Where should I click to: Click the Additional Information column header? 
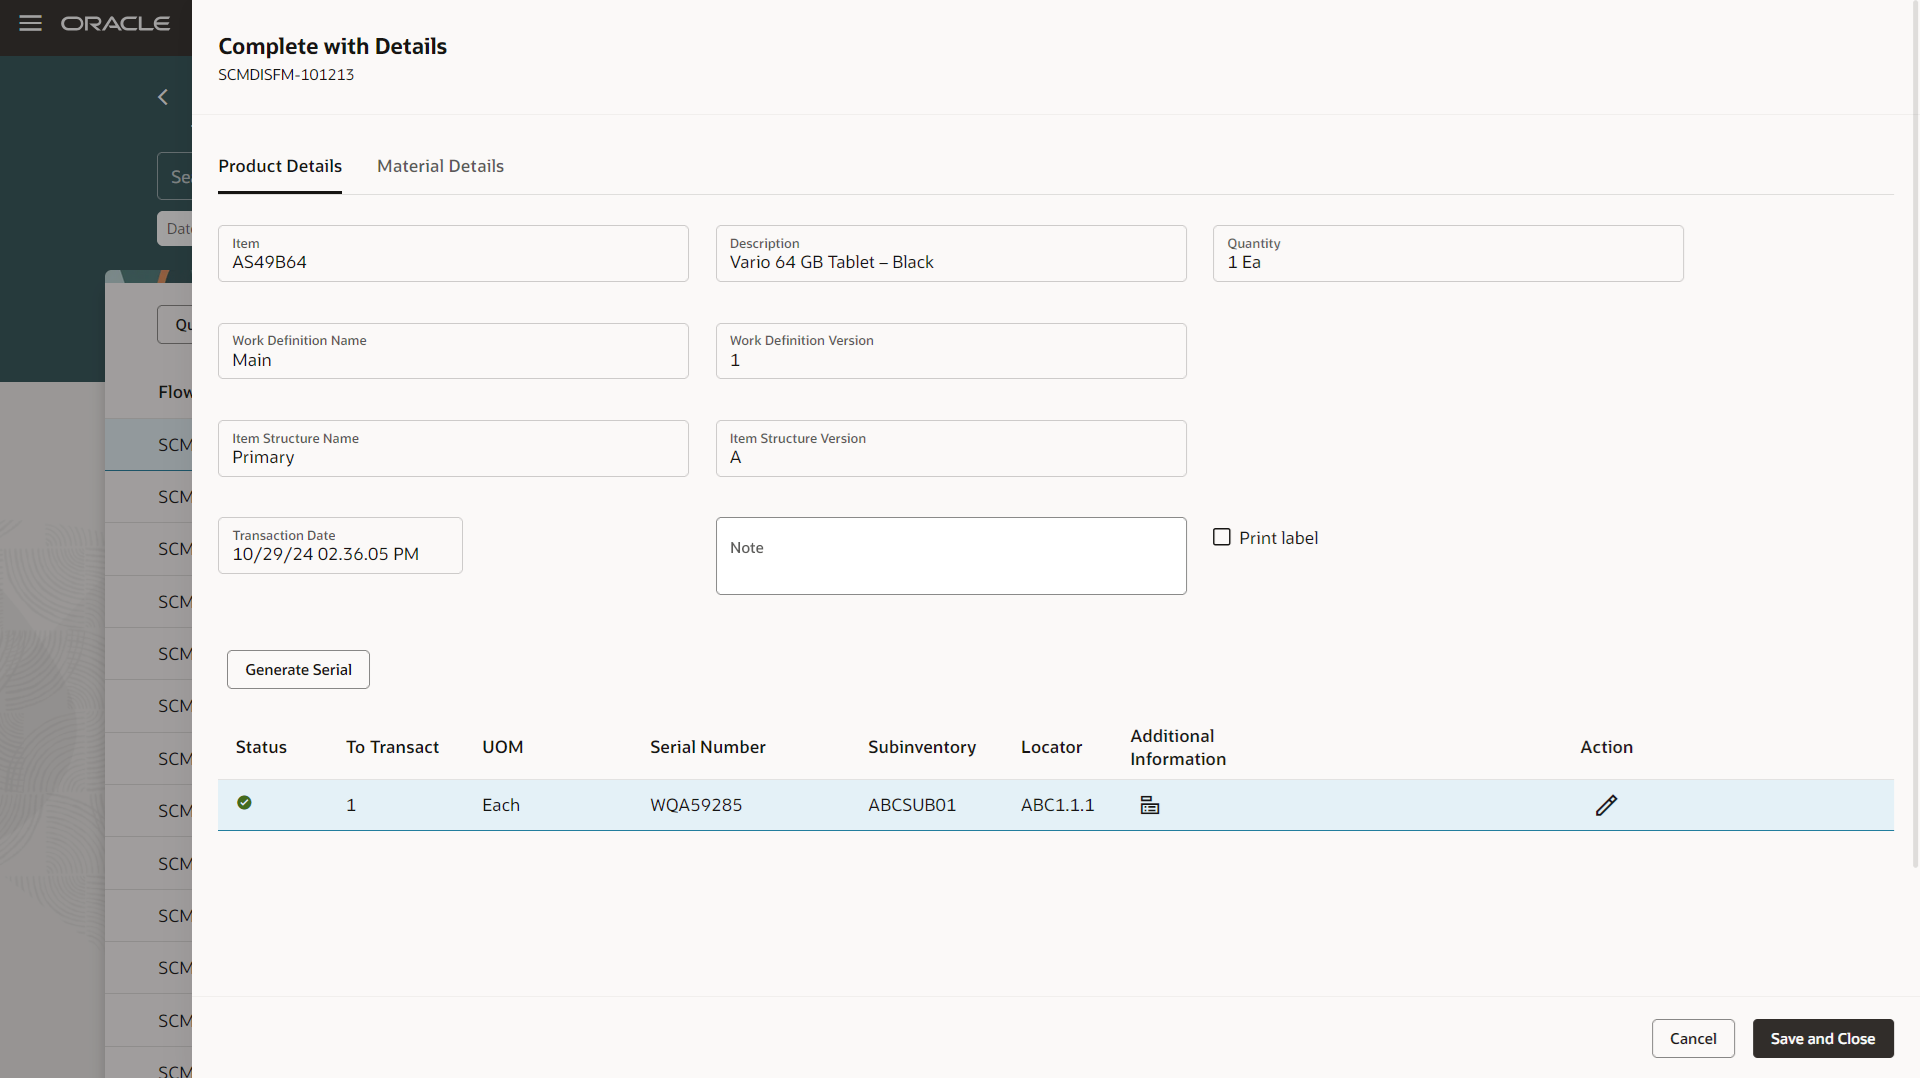tap(1178, 747)
